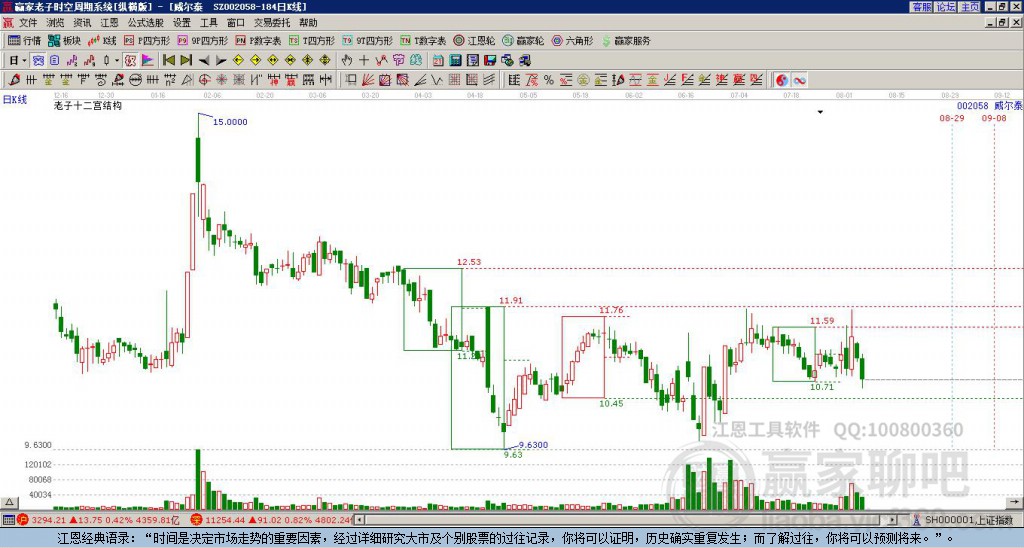Screen dimensions: 1024x548
Task: Open the T四方形 tool
Action: pyautogui.click(x=312, y=40)
